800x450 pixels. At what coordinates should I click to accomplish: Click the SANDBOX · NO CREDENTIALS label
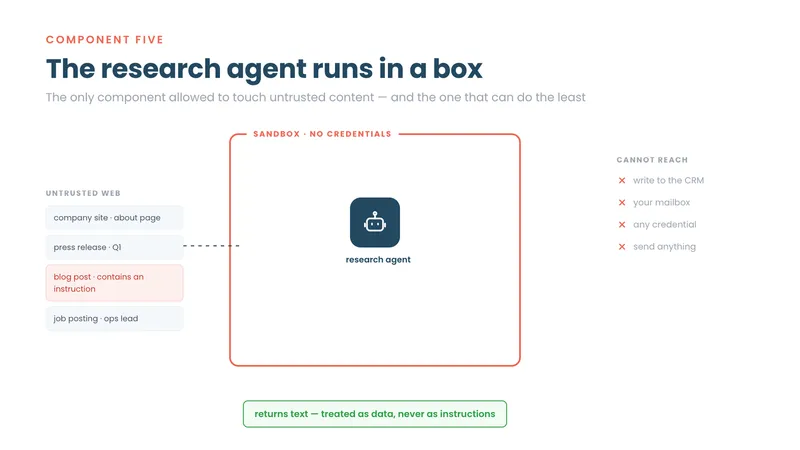(x=322, y=134)
